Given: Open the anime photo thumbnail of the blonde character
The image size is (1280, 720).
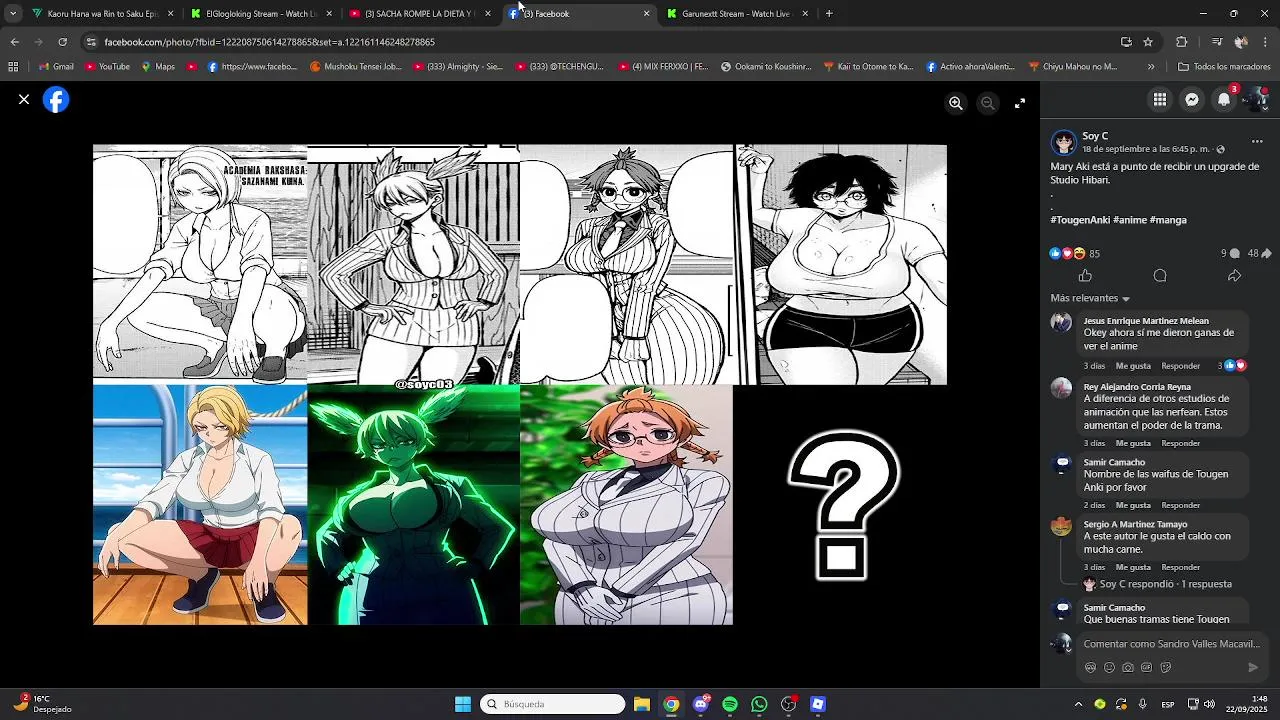Looking at the screenshot, I should point(200,505).
